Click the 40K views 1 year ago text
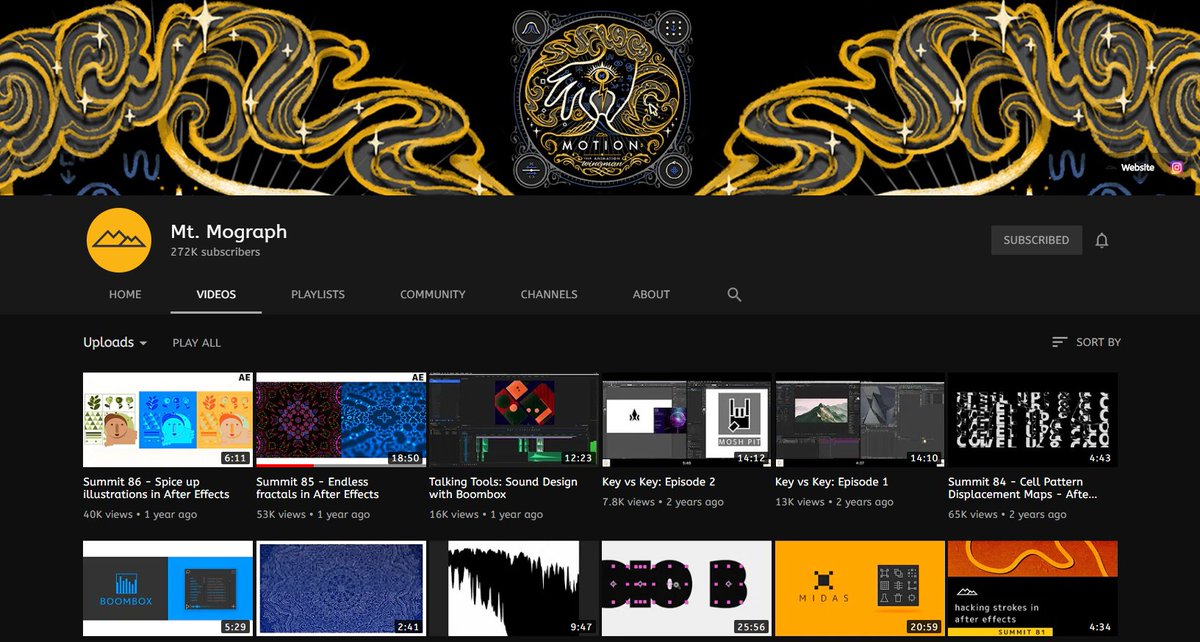Viewport: 1200px width, 642px height. [x=140, y=515]
